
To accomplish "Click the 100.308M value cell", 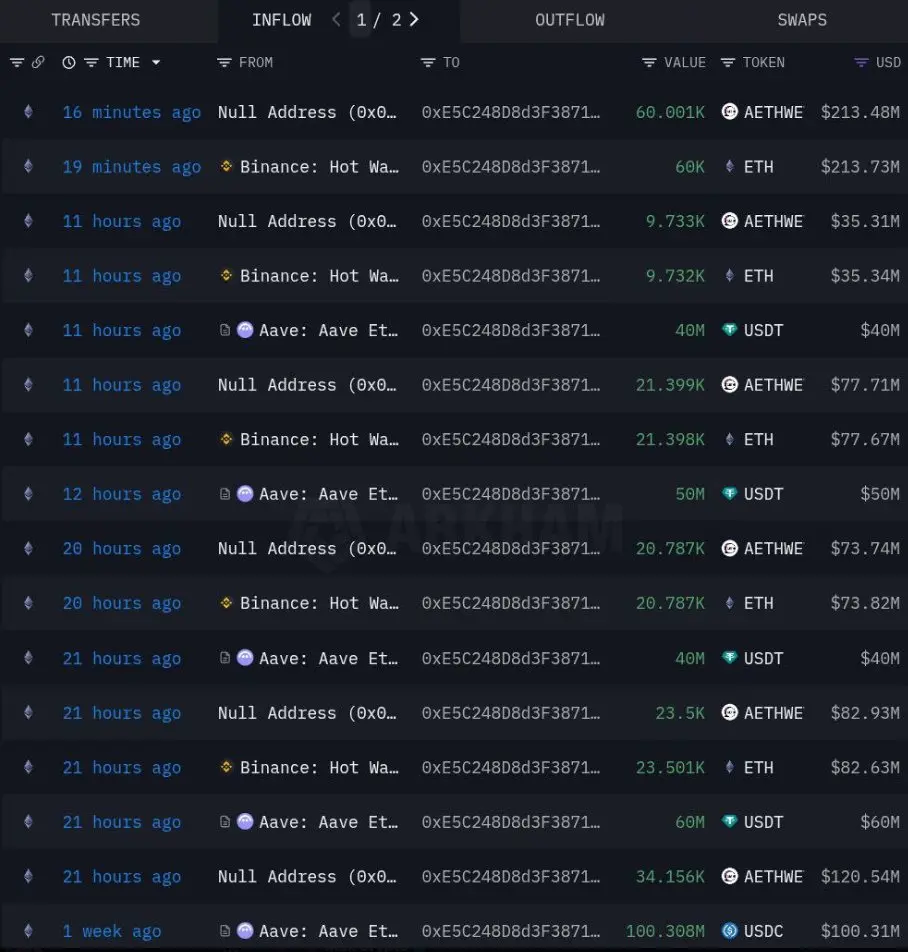I will point(665,931).
